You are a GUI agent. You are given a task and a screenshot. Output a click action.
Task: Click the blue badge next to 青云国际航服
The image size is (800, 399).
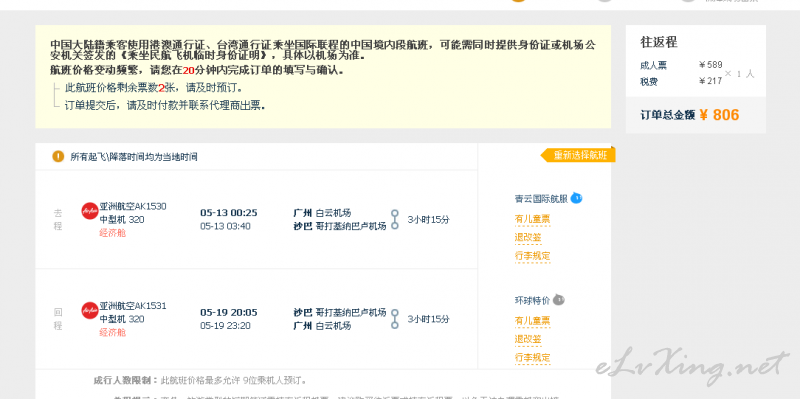(576, 198)
